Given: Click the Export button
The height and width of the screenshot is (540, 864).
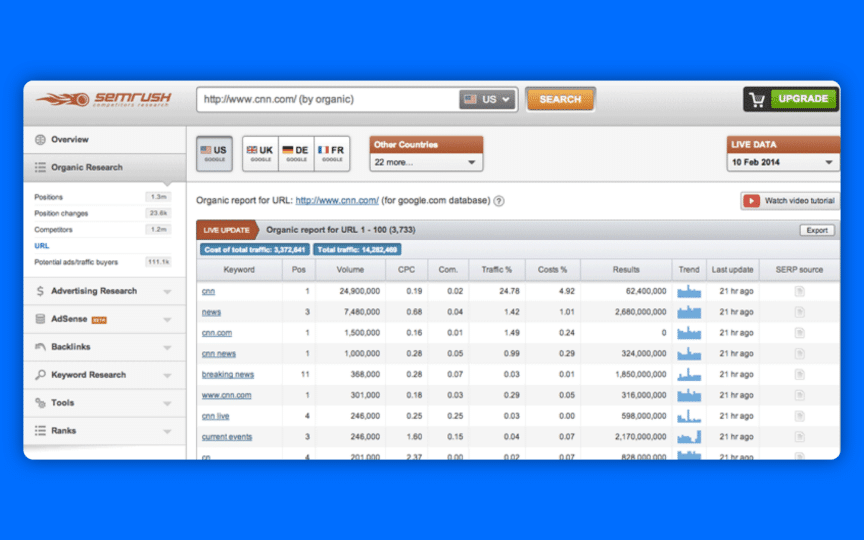Looking at the screenshot, I should 817,230.
